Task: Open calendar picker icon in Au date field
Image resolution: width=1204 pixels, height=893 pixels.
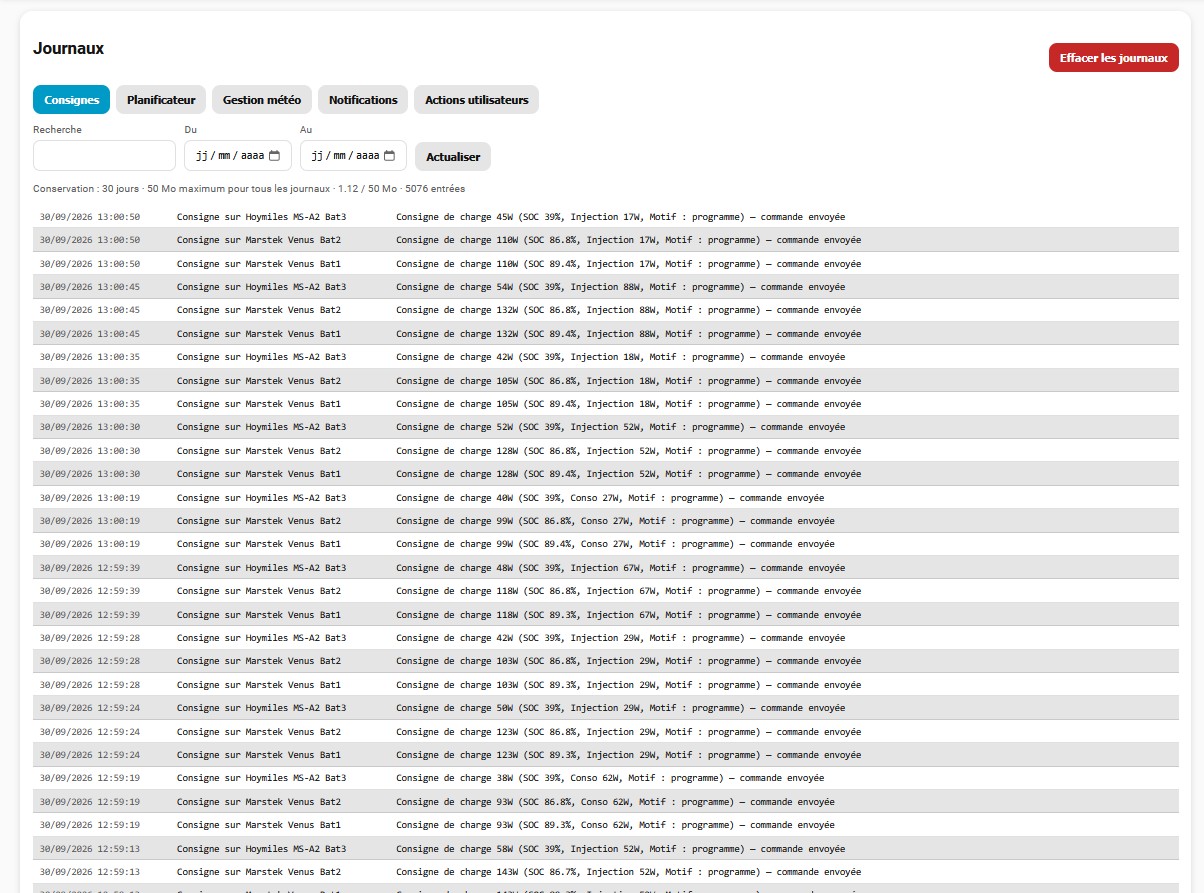Action: [389, 156]
